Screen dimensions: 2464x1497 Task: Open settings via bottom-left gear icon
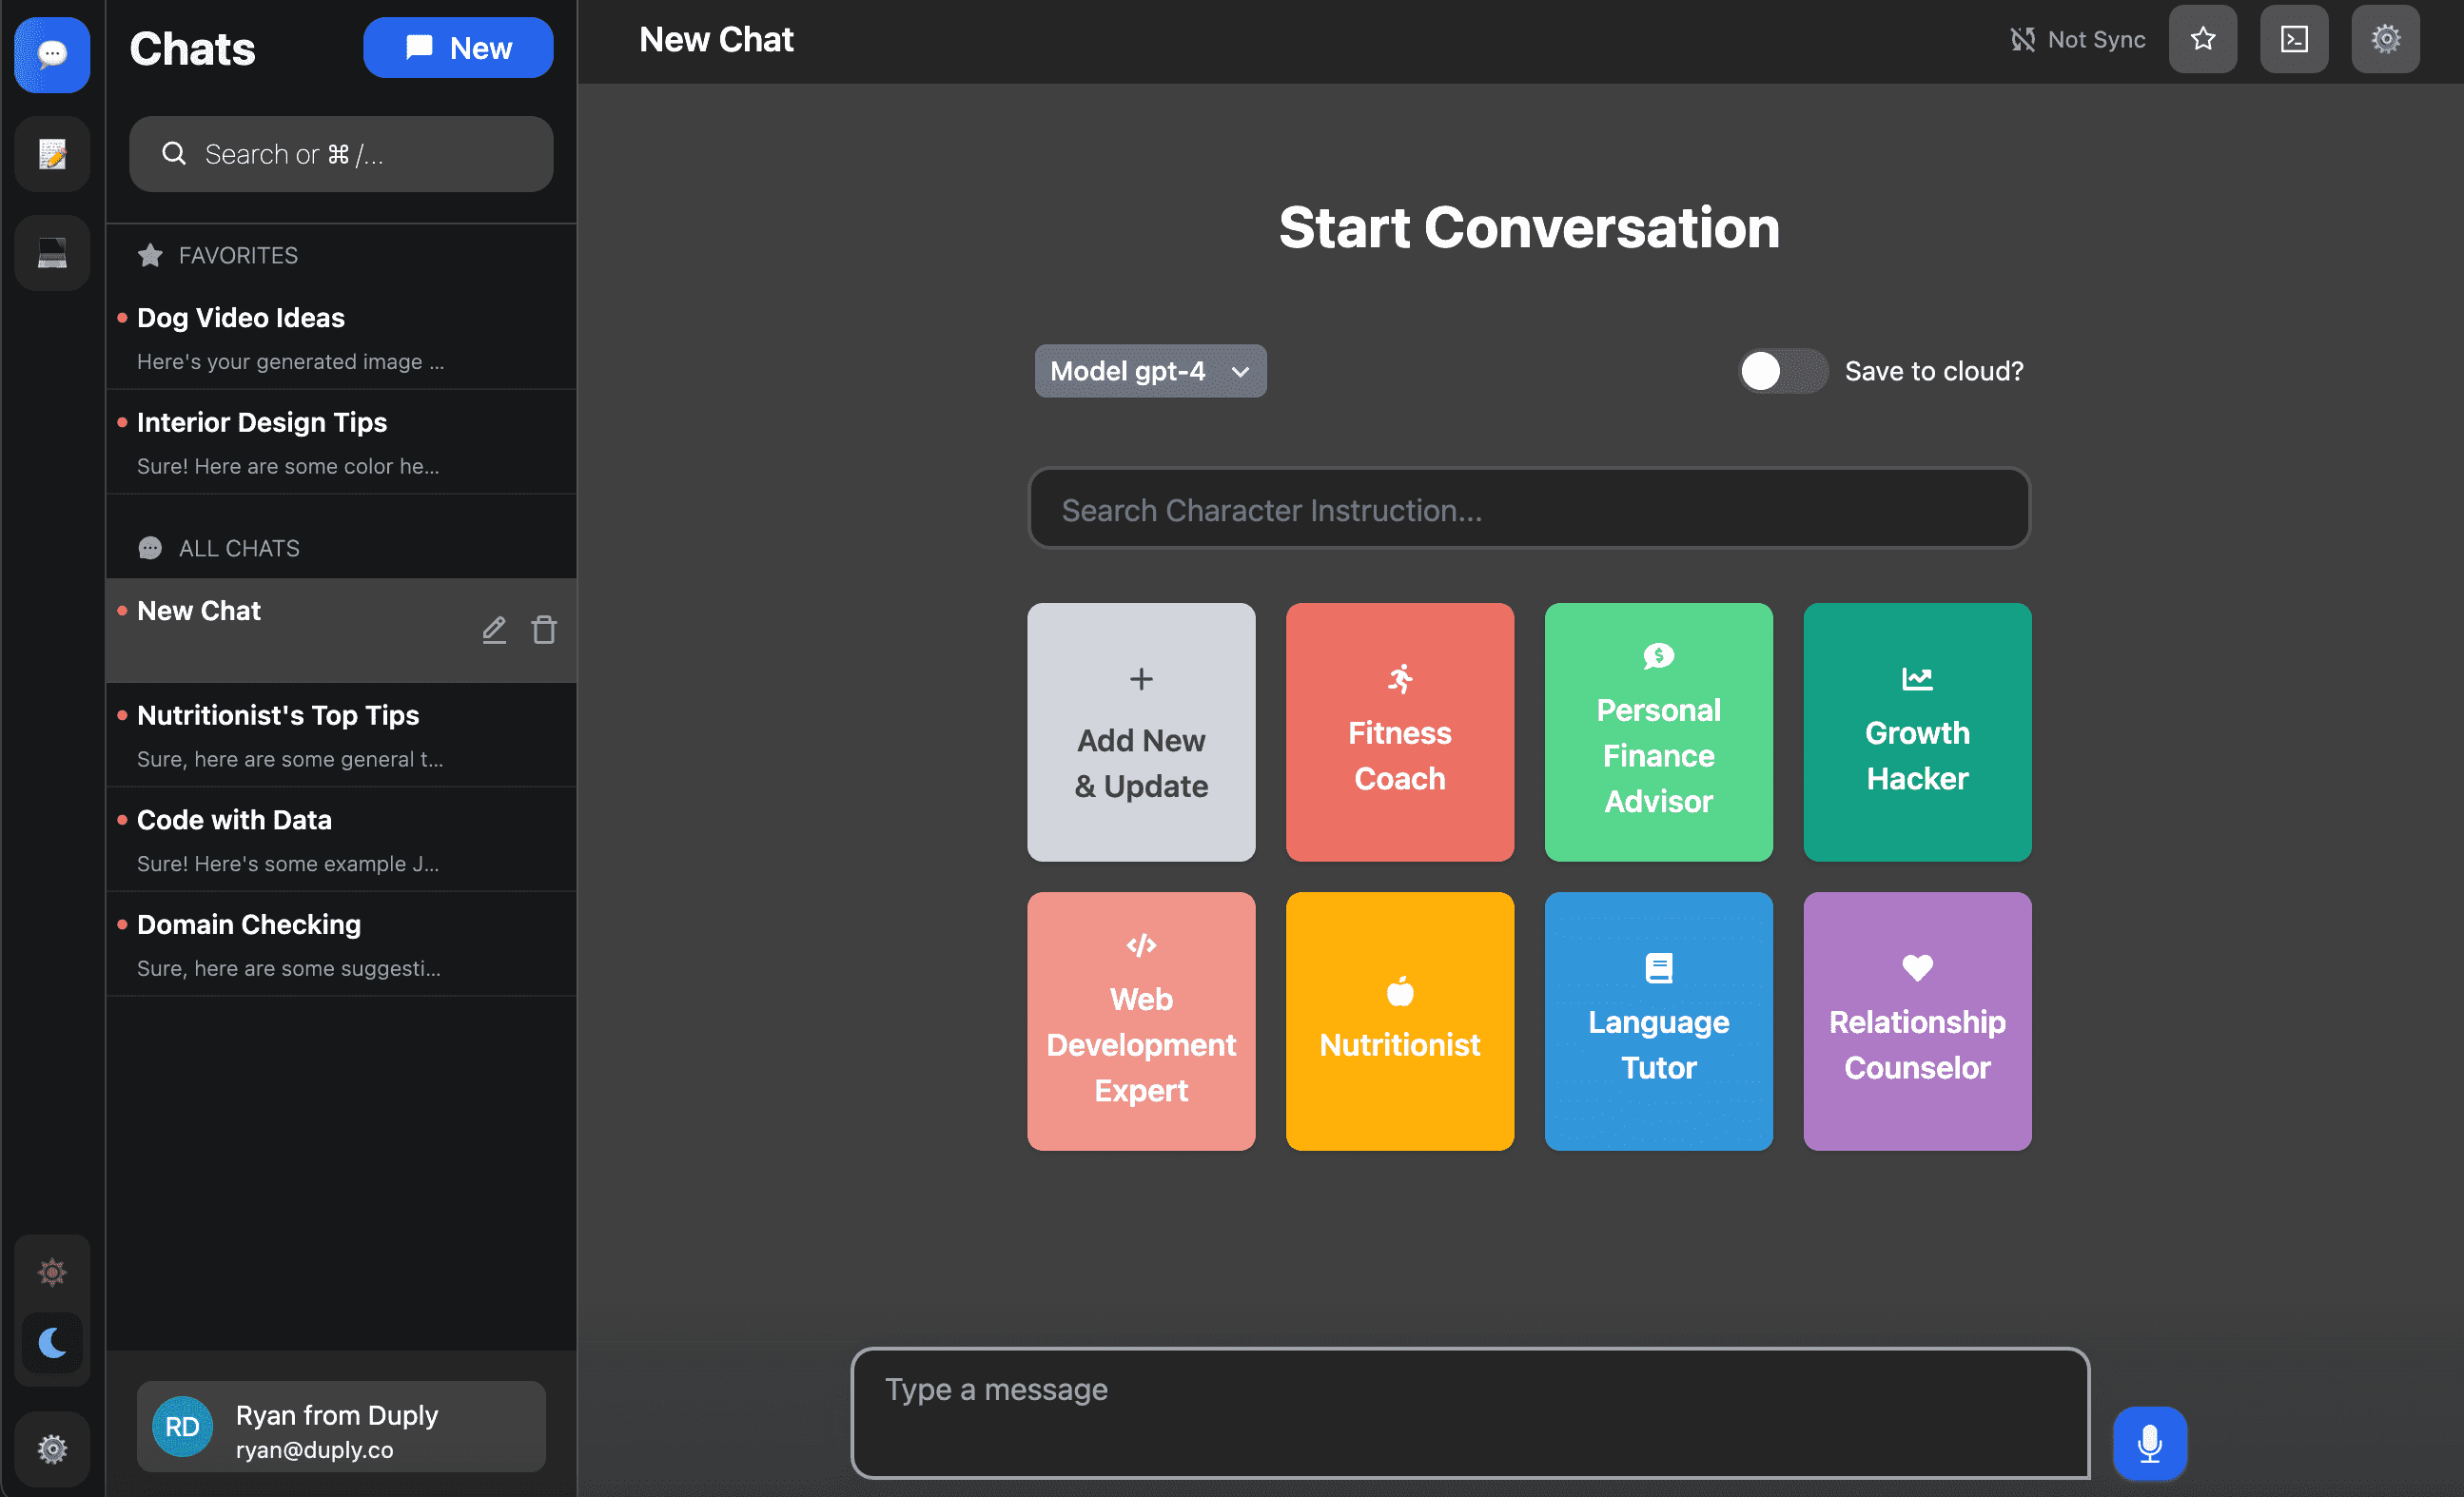[x=50, y=1448]
